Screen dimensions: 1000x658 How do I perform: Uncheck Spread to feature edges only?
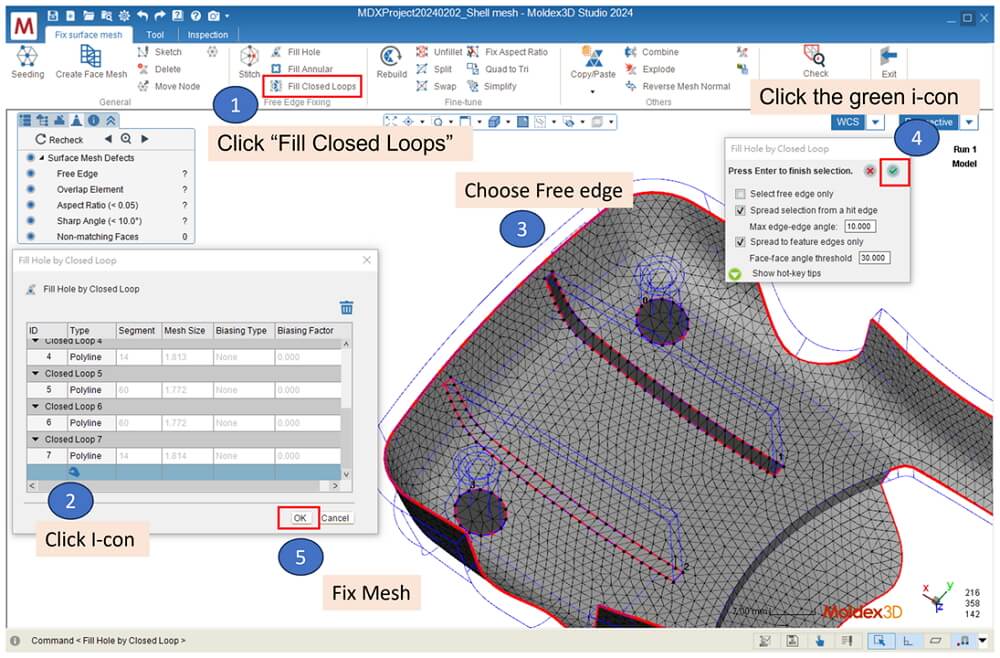point(740,242)
